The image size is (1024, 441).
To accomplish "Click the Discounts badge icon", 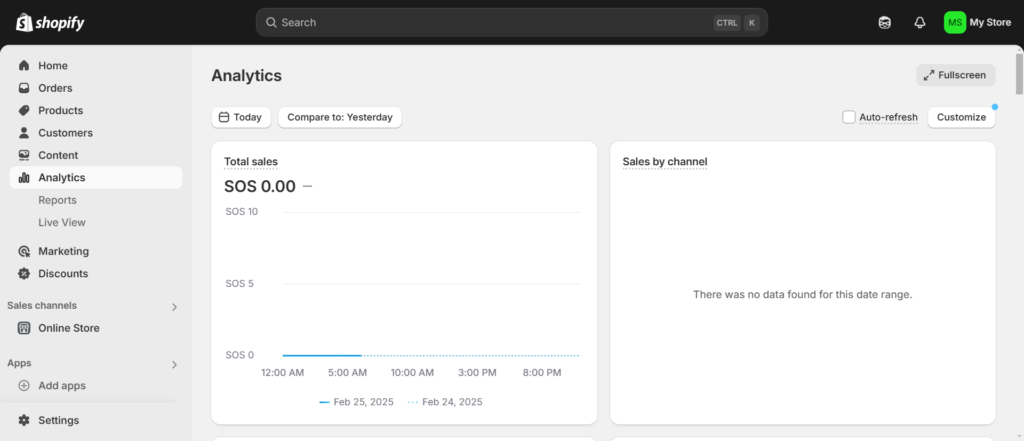I will point(24,274).
